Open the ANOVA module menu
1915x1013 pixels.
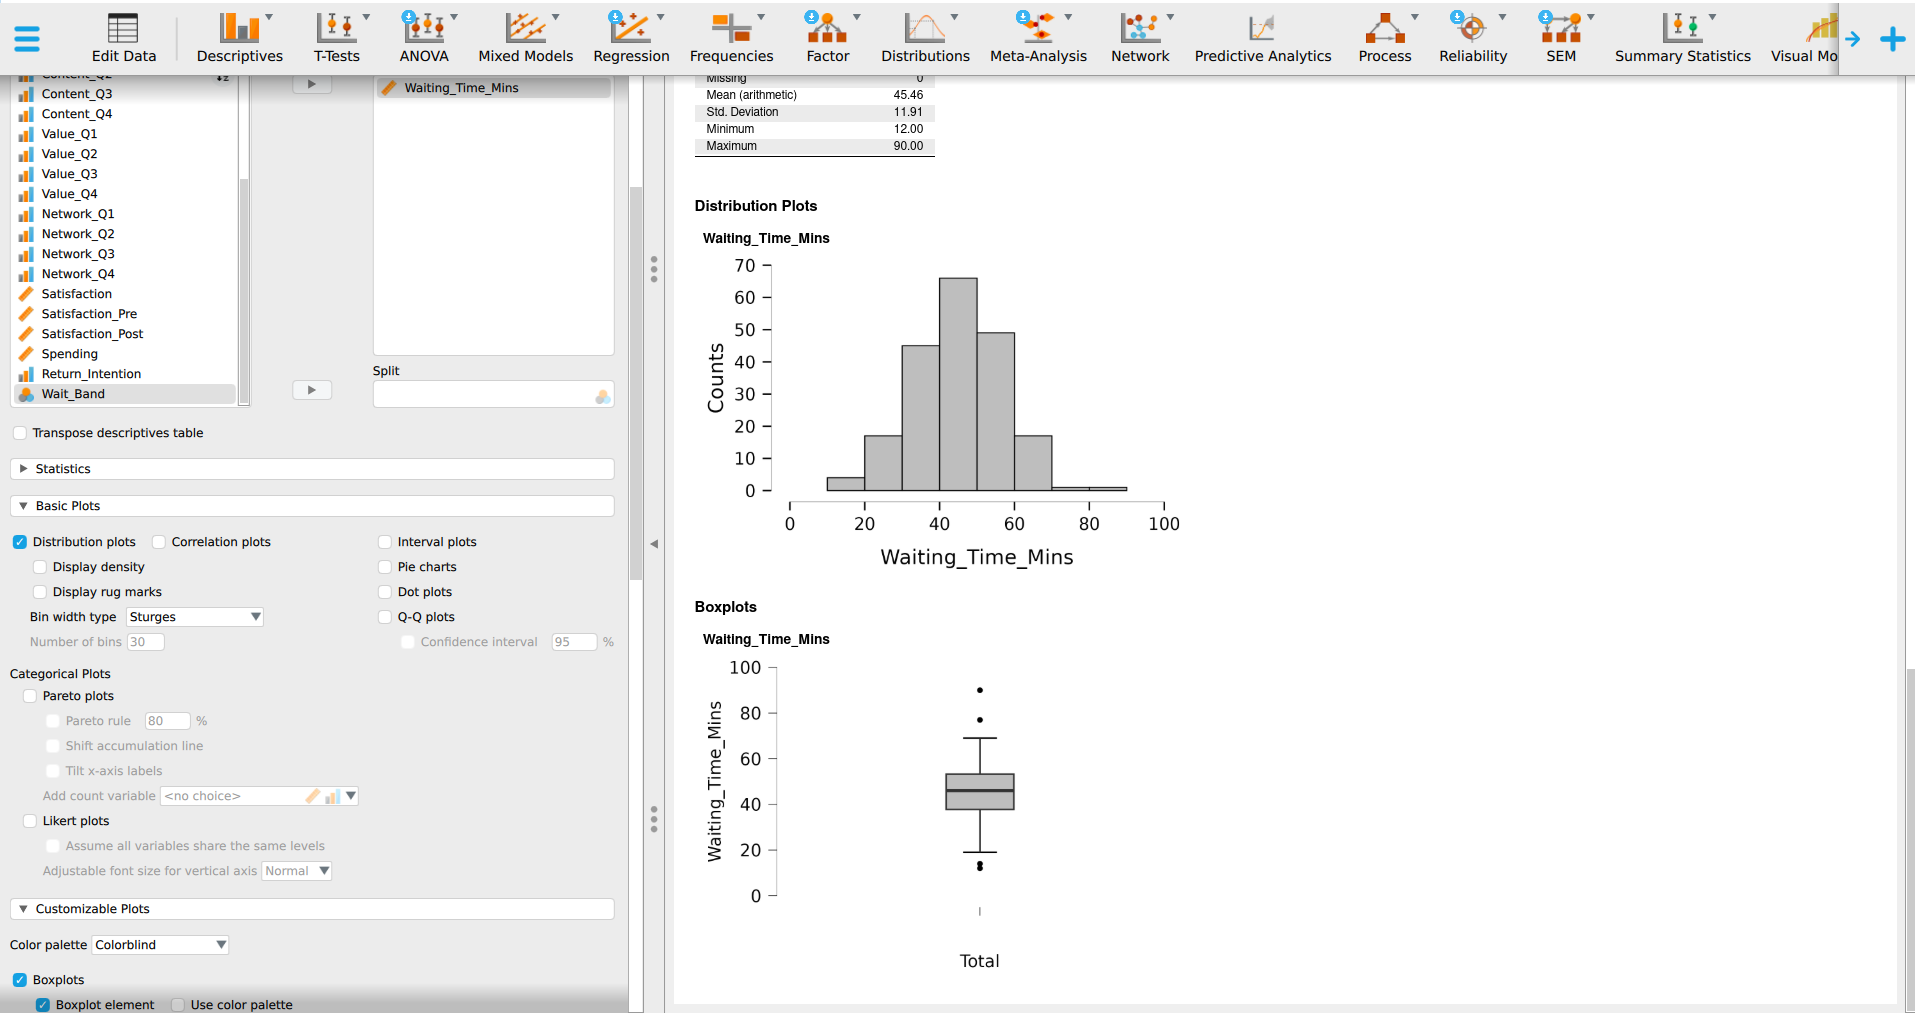[x=424, y=38]
